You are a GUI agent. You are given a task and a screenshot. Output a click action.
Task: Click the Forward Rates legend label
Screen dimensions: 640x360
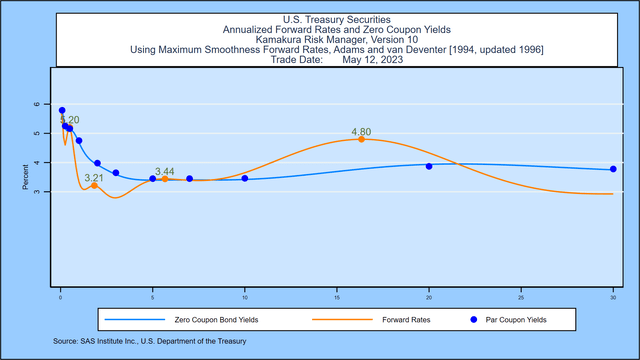pos(406,320)
